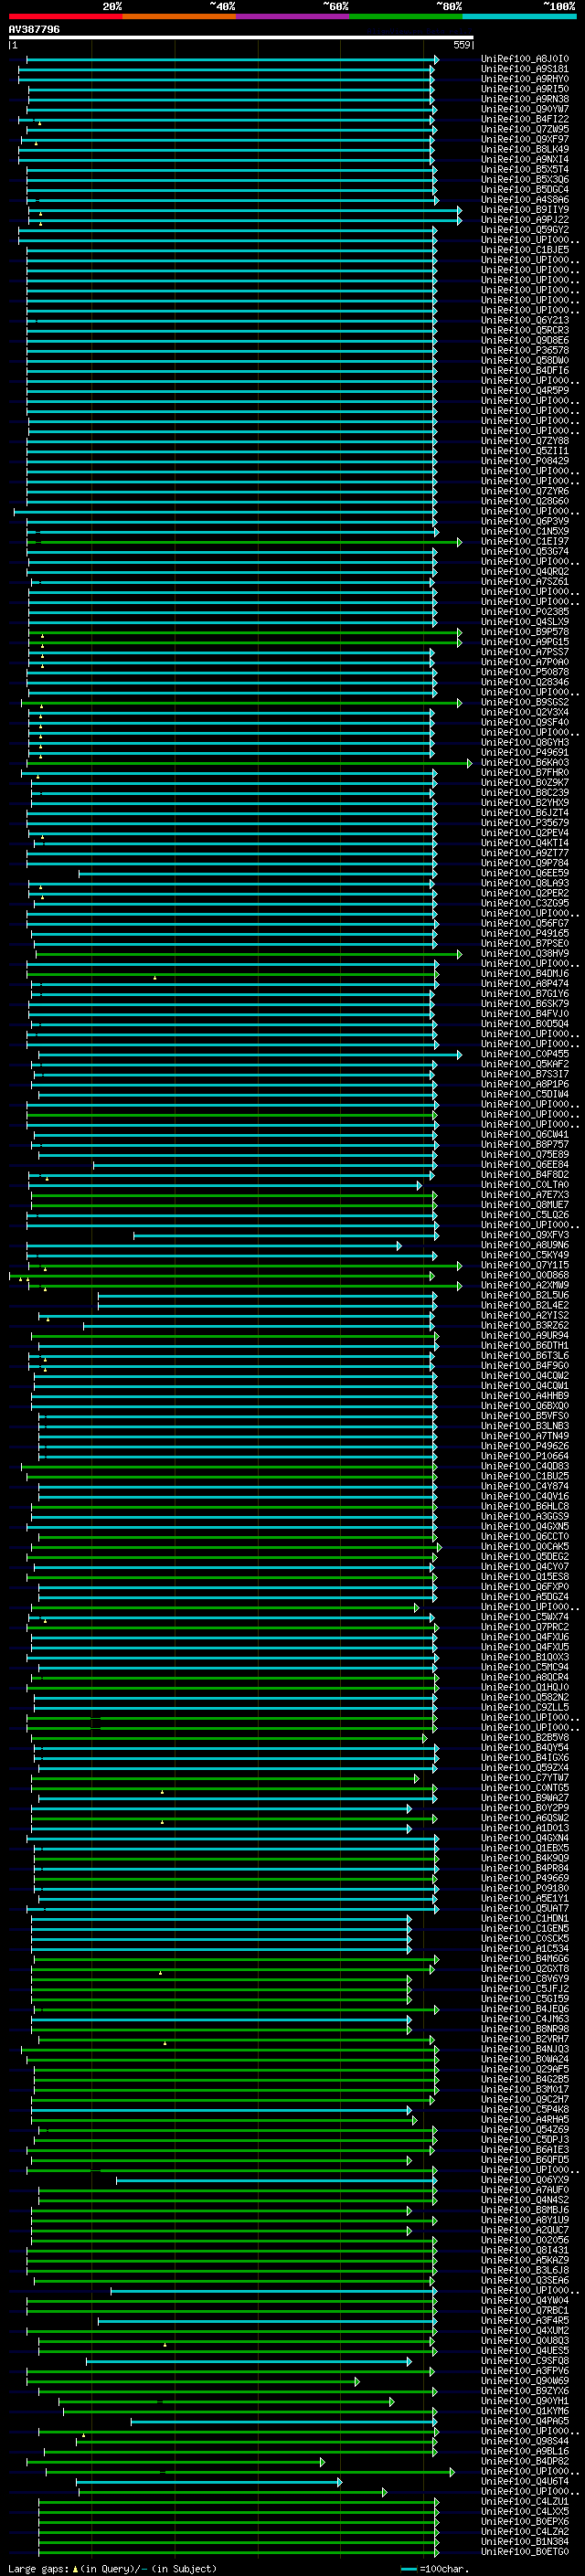Click label UniRef100_Q9P784

click(x=525, y=863)
